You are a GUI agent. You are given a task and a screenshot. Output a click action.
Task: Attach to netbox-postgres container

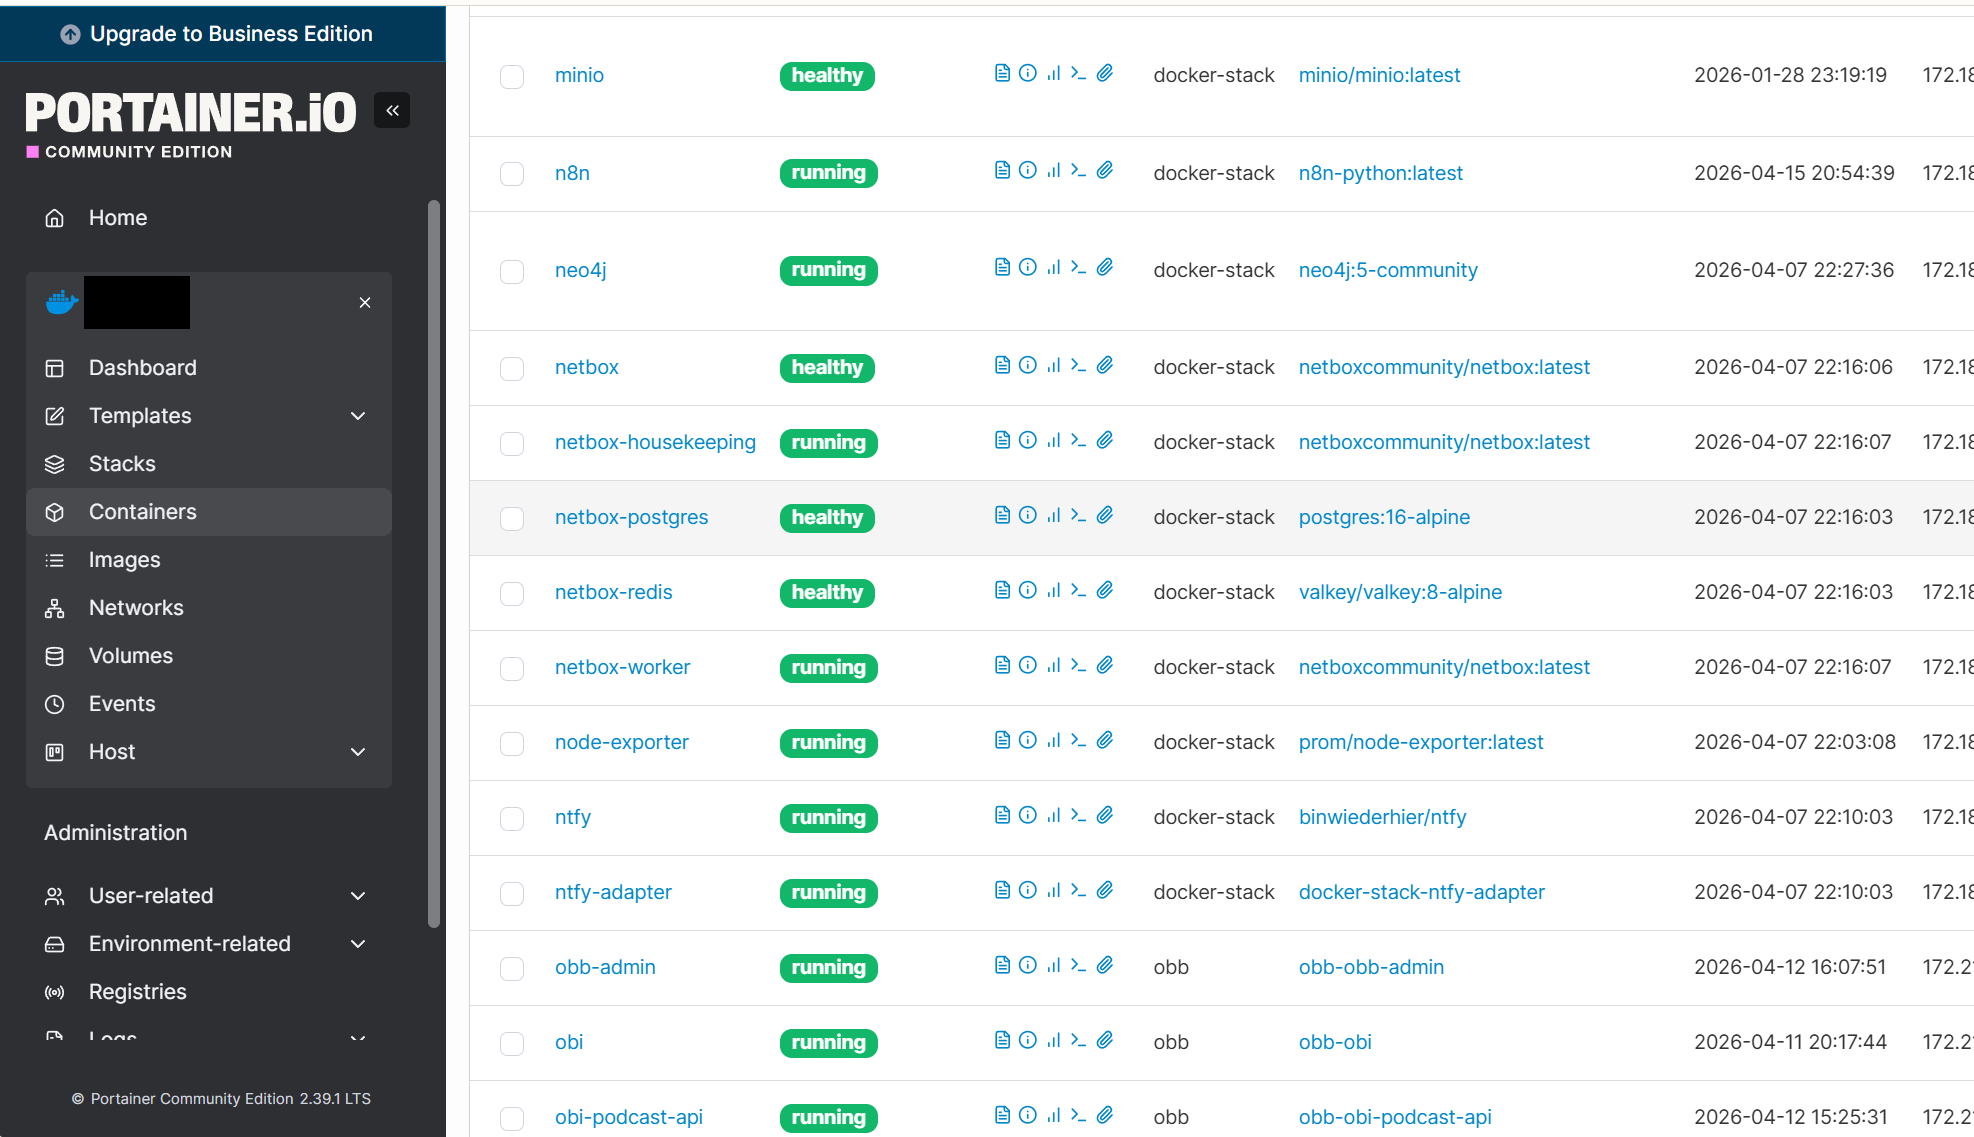coord(1105,515)
